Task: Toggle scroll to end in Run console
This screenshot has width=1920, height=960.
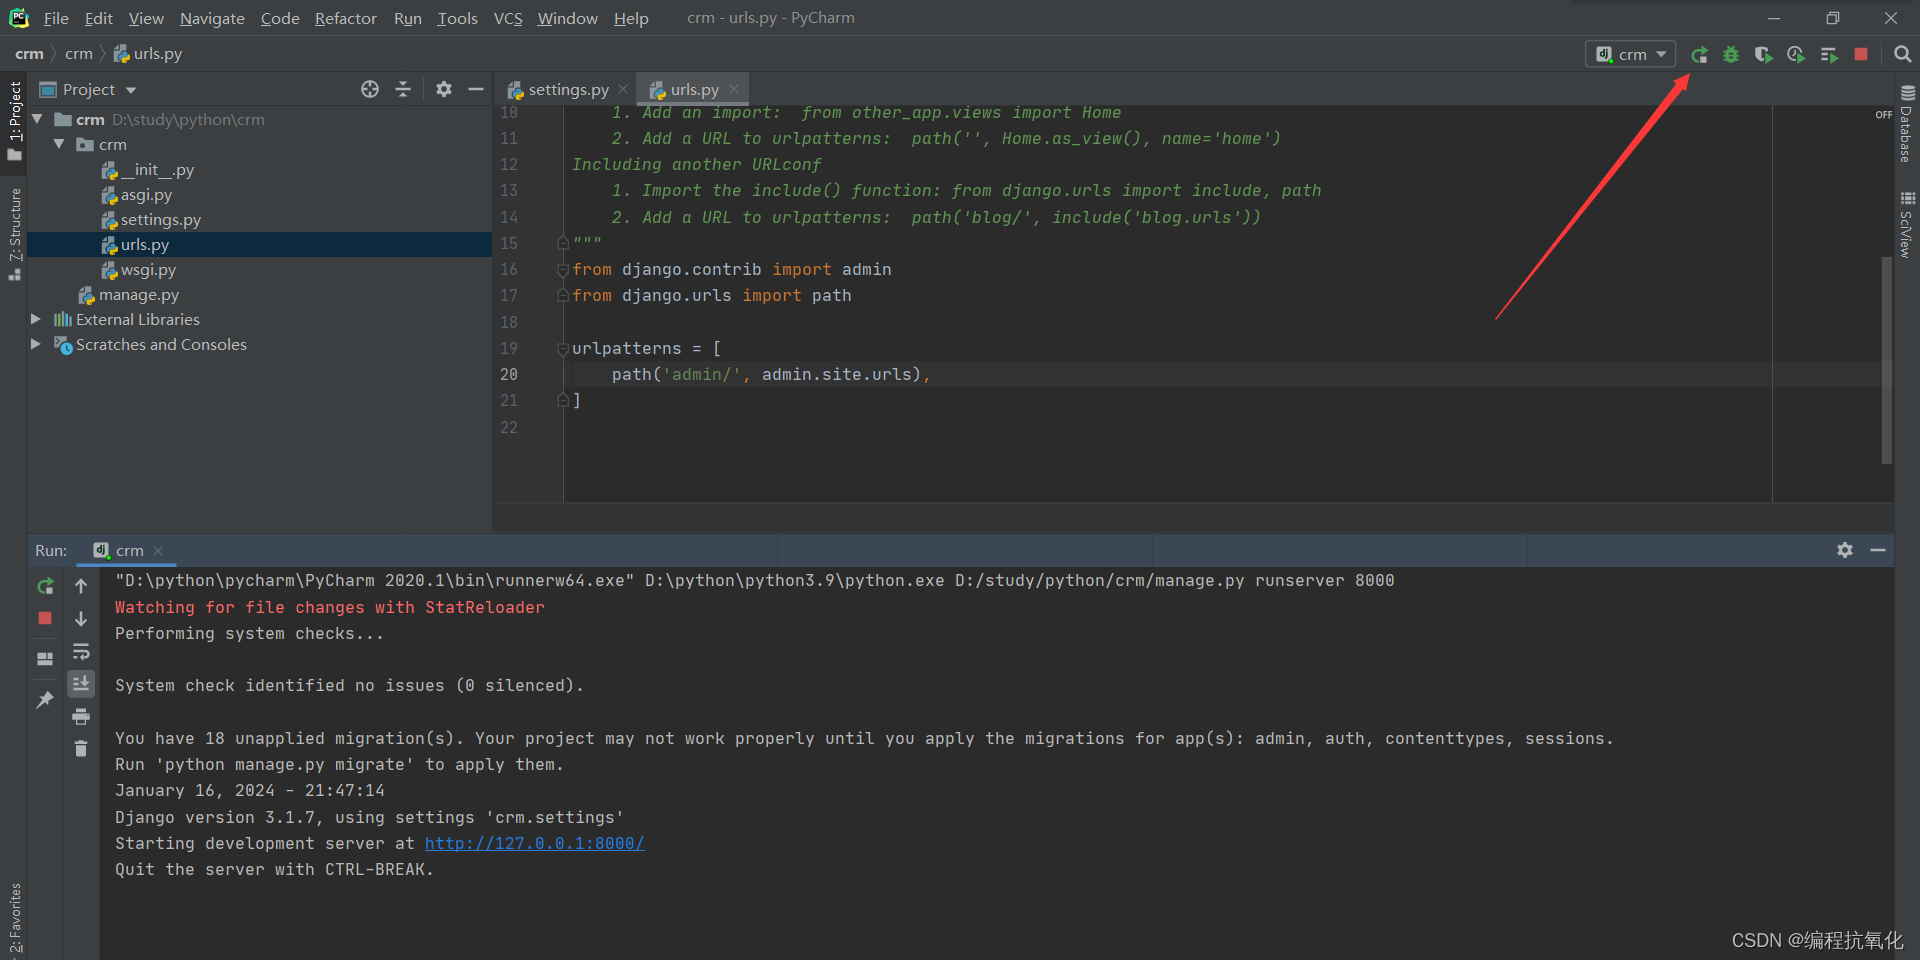Action: [x=81, y=683]
